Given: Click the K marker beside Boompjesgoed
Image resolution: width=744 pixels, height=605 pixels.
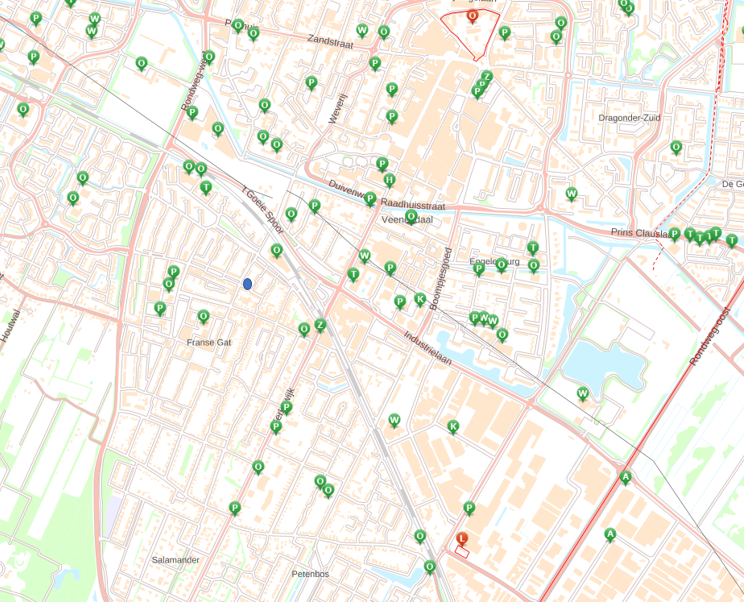Looking at the screenshot, I should 420,299.
